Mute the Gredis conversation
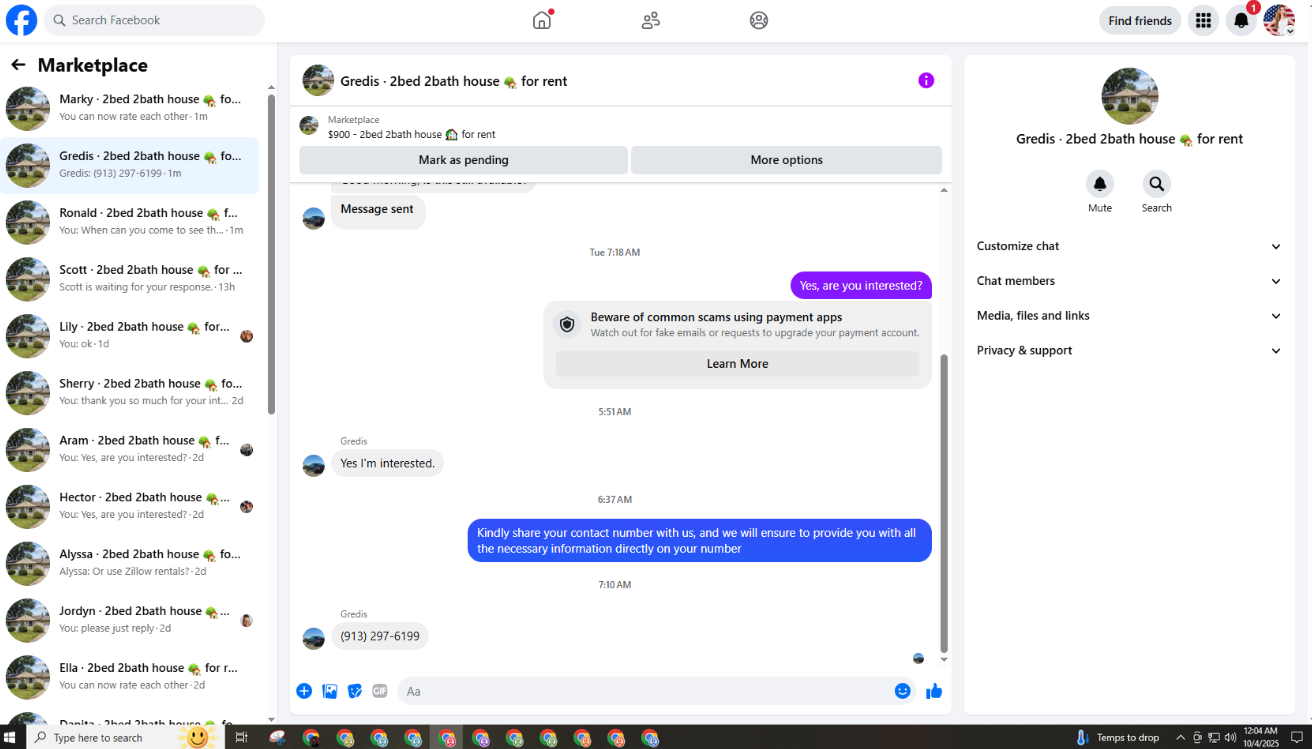The width and height of the screenshot is (1312, 749). (1100, 184)
